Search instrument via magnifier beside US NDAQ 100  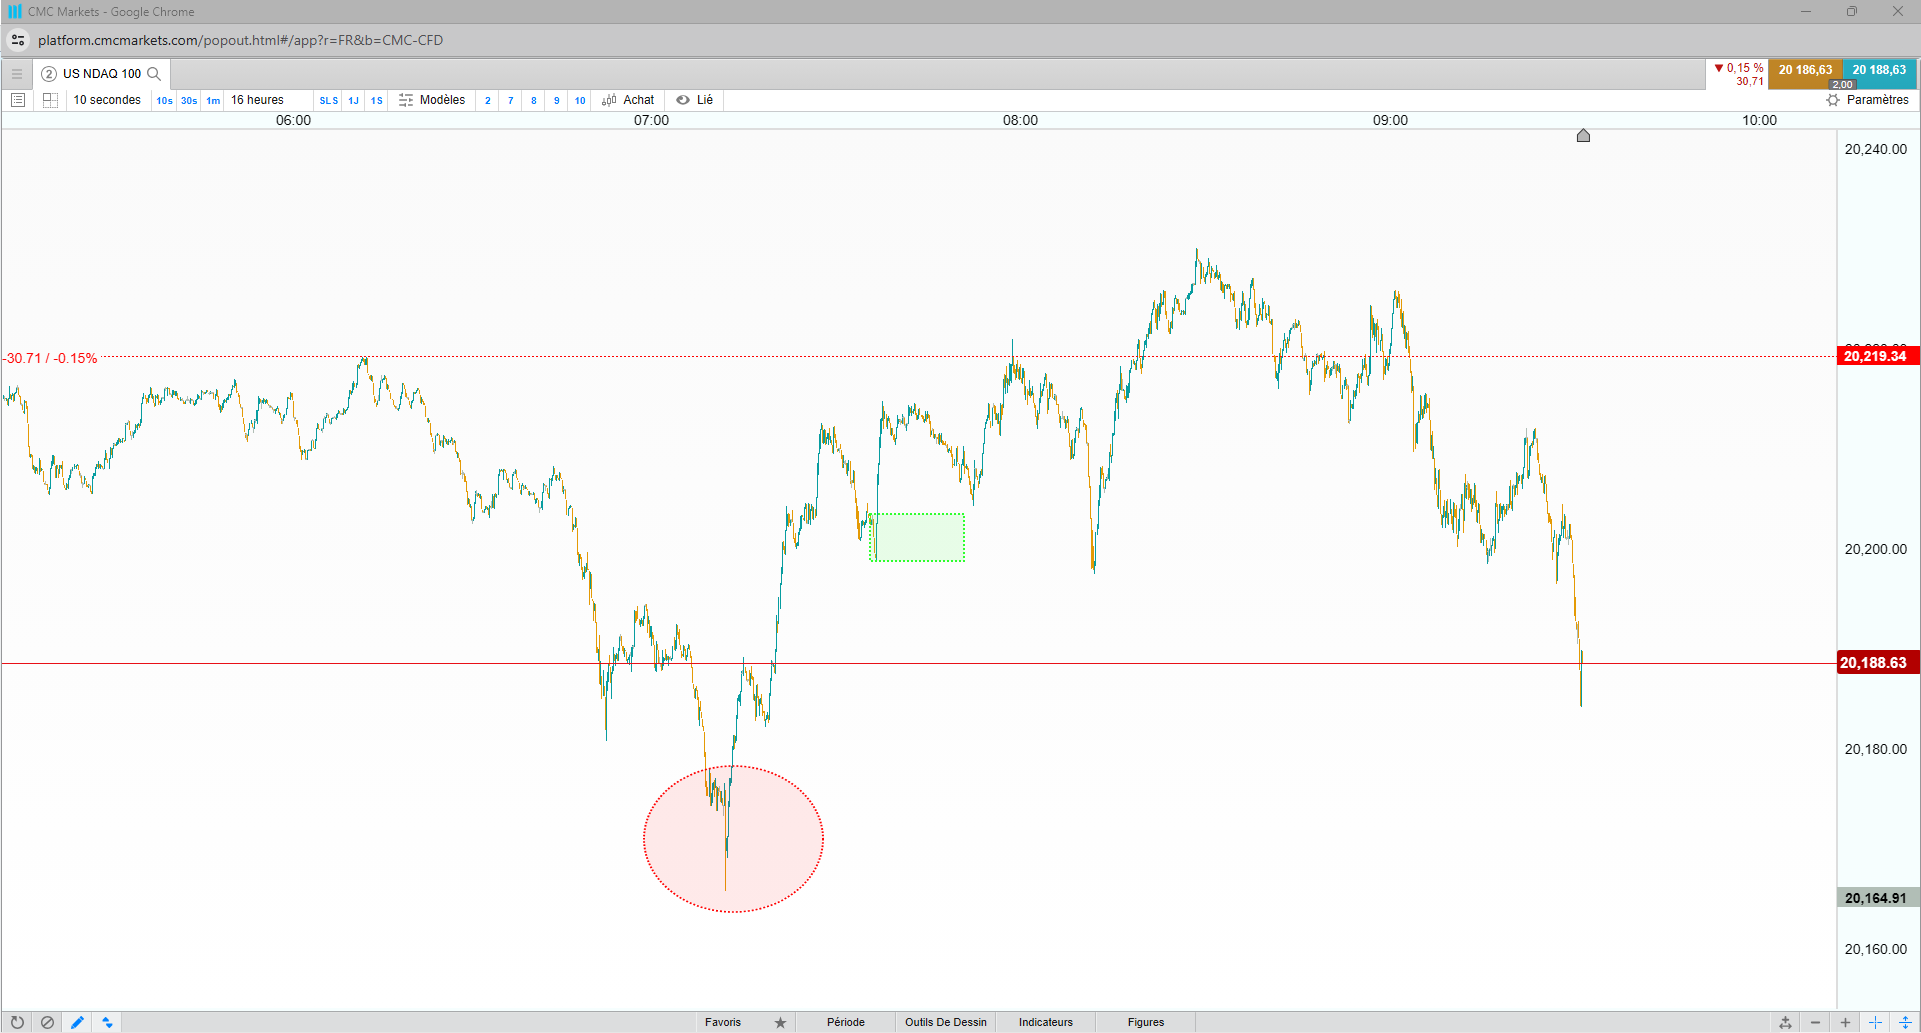[x=154, y=74]
